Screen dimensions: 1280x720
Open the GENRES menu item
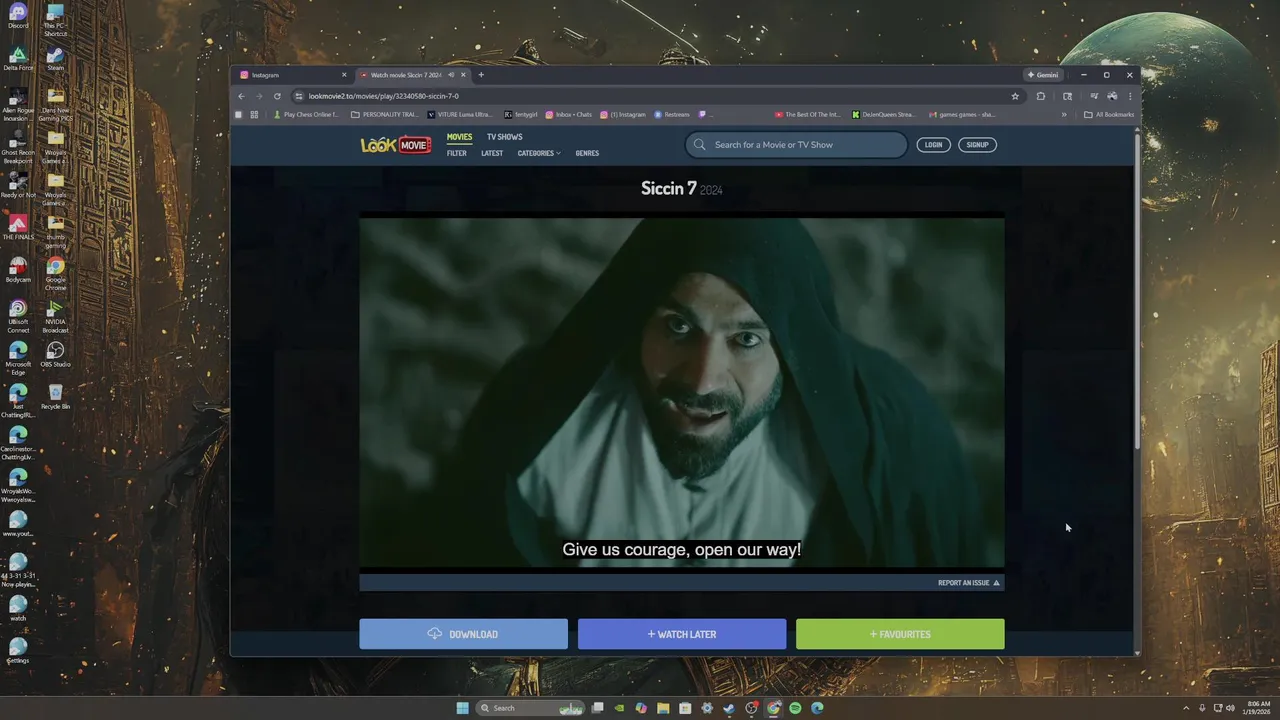587,153
